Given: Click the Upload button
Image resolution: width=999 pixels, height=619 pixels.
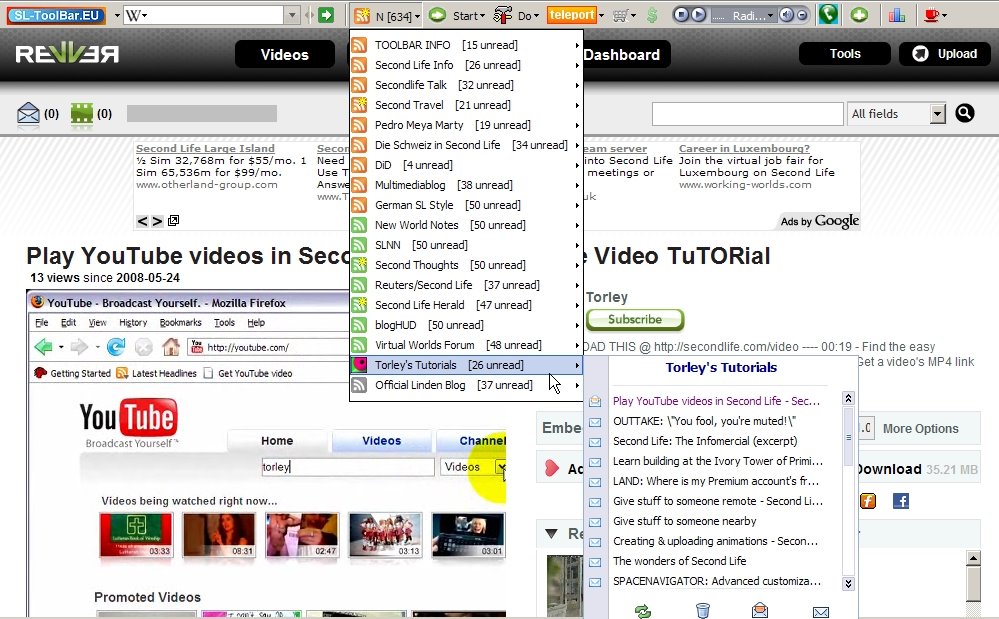Looking at the screenshot, I should [x=945, y=54].
